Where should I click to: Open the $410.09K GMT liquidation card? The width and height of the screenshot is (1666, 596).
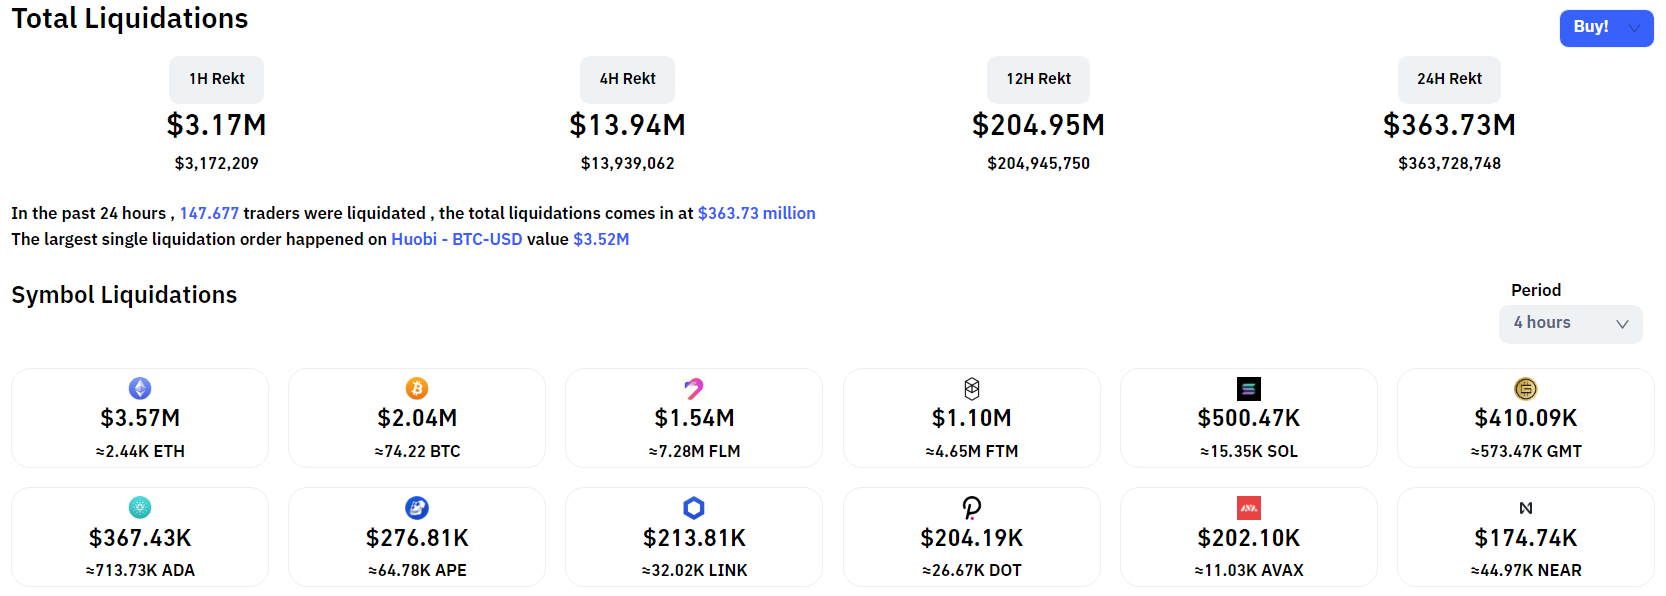1525,420
